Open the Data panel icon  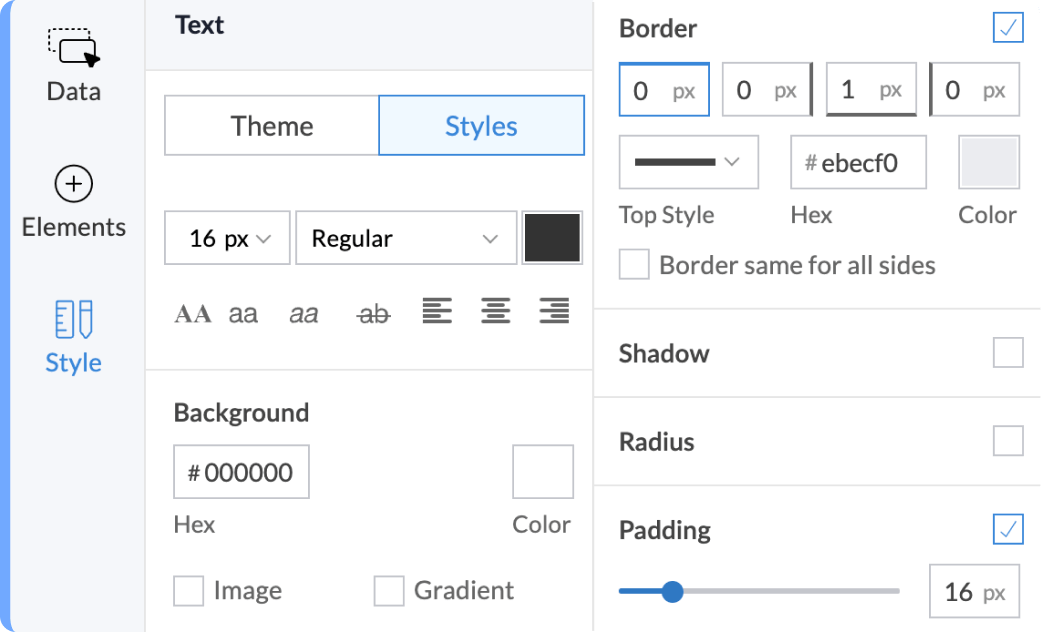pyautogui.click(x=74, y=48)
